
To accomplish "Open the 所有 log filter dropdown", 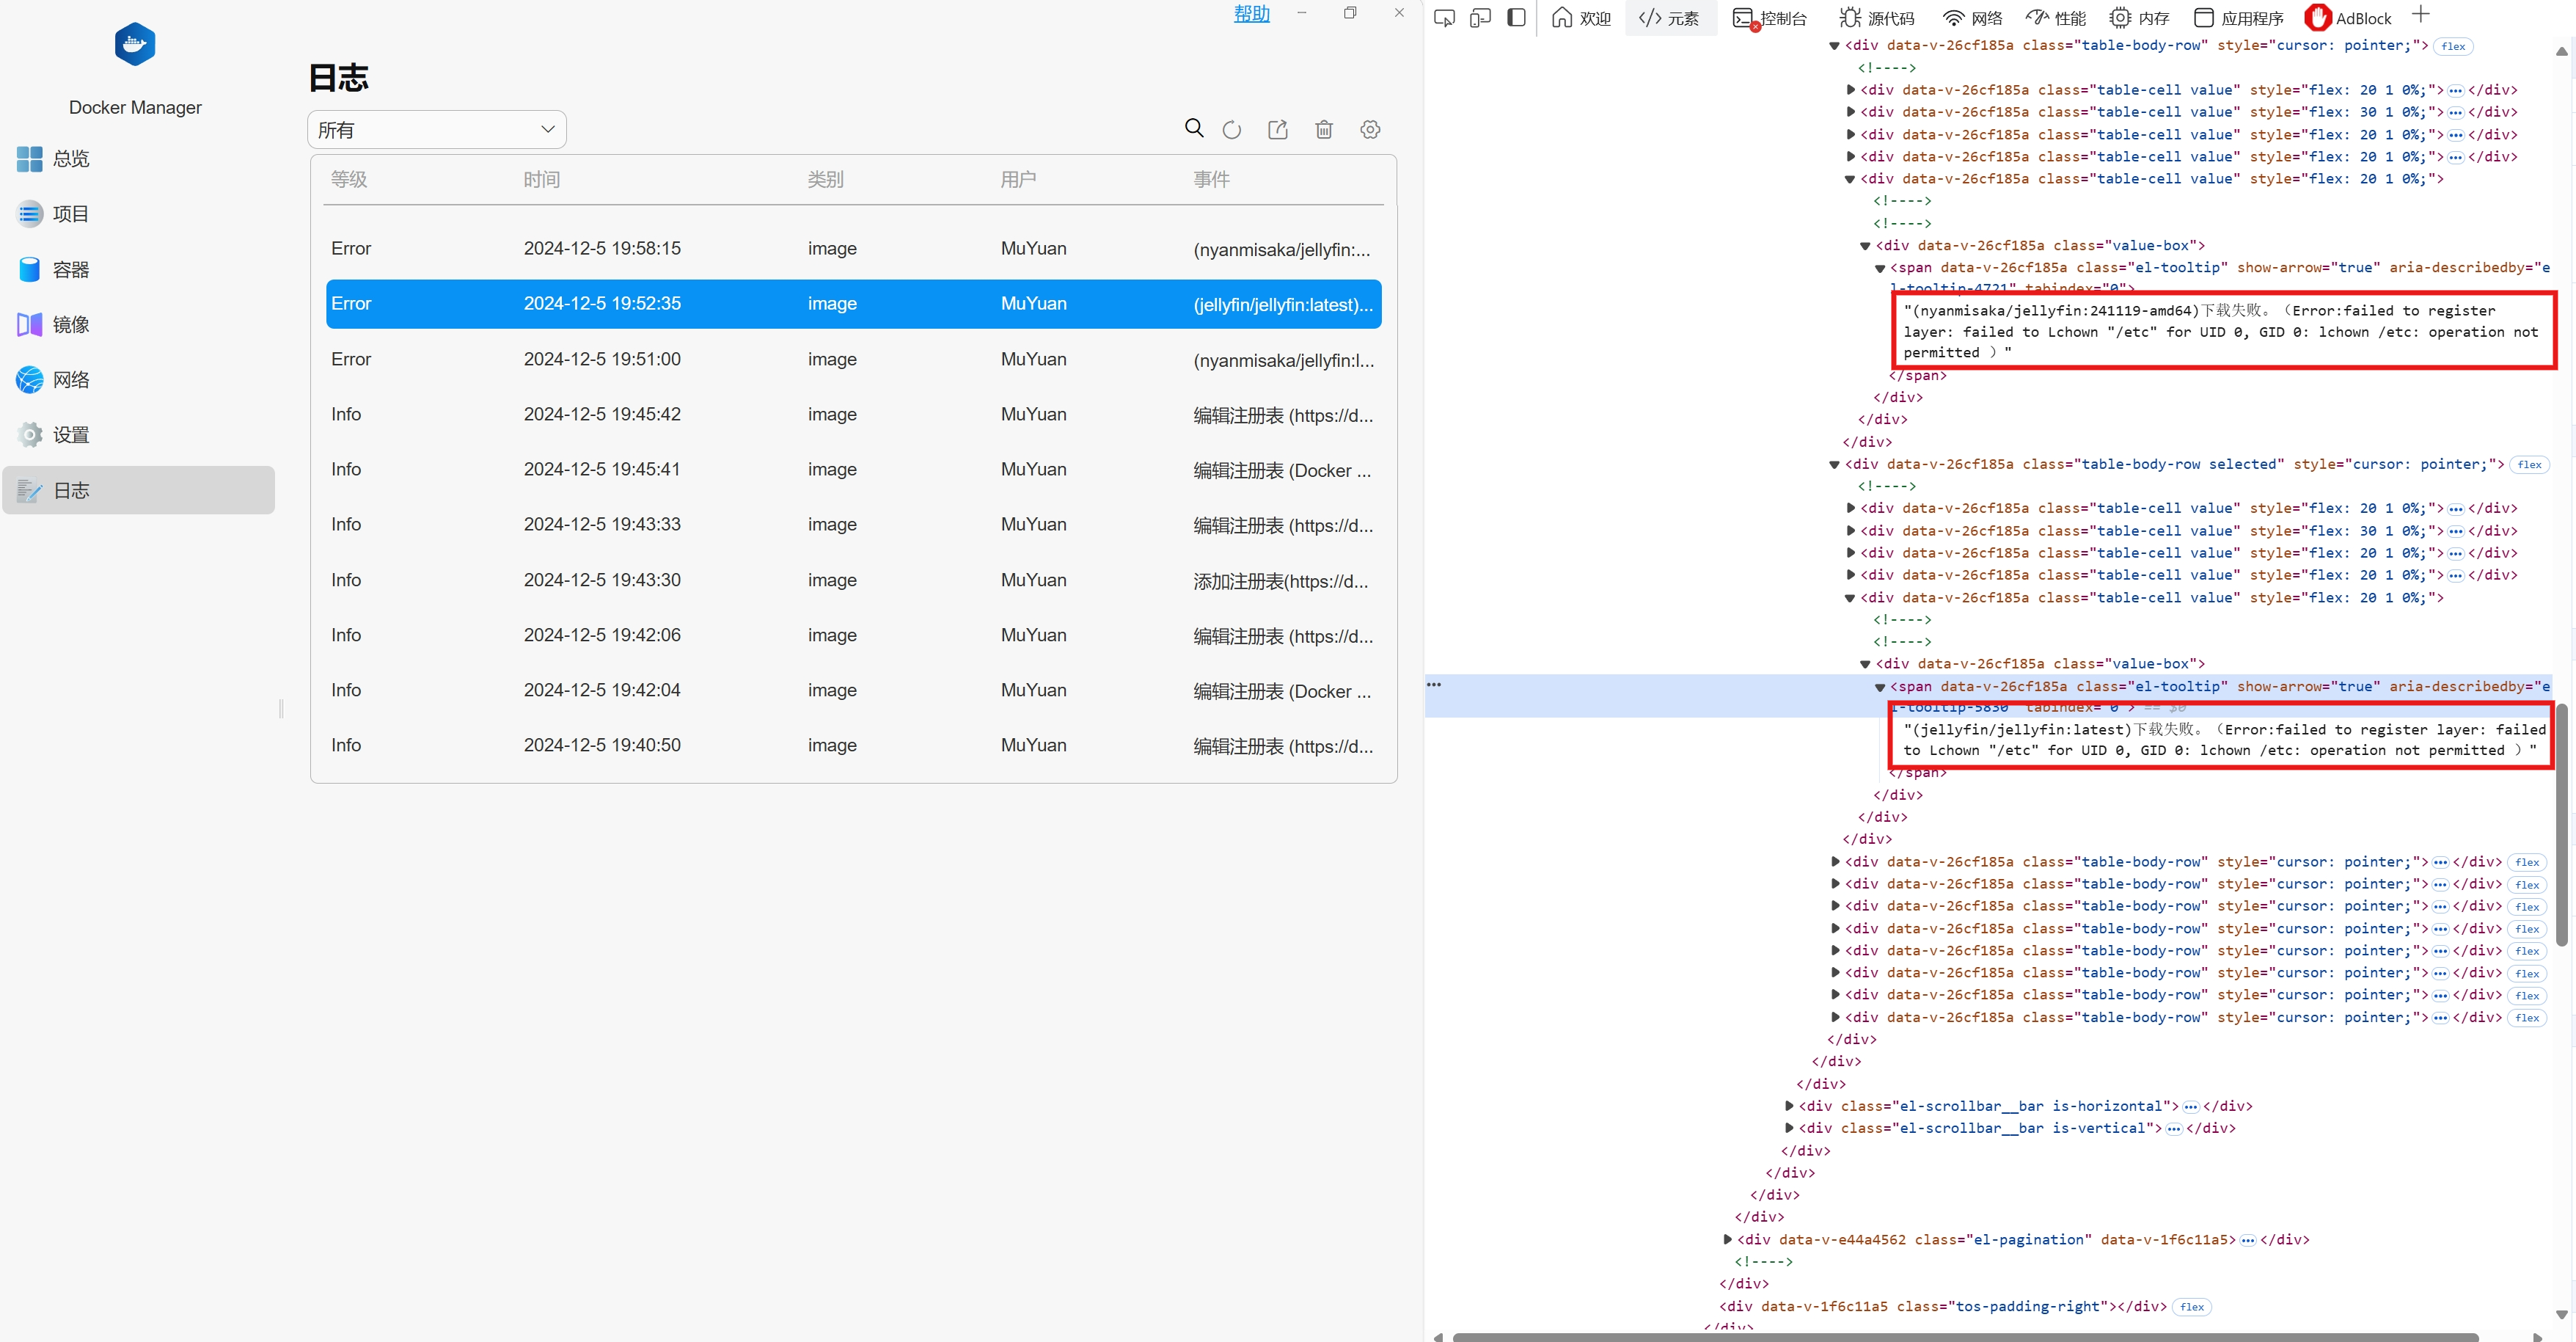I will pos(437,130).
